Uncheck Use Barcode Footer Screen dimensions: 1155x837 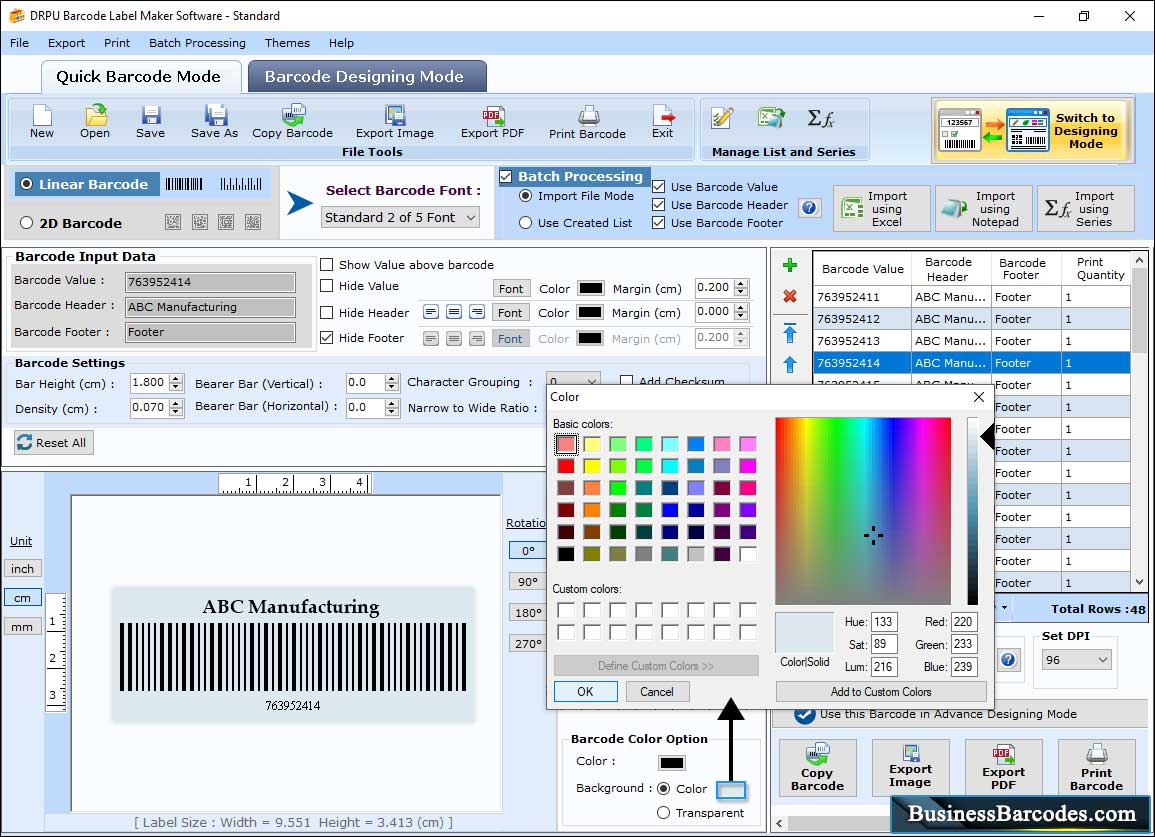click(659, 223)
